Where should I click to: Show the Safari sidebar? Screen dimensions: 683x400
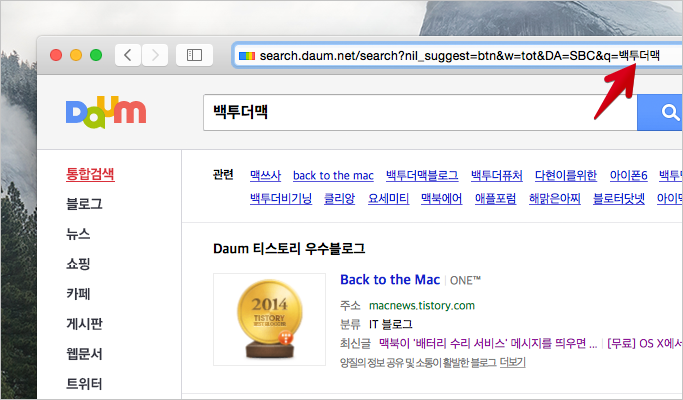click(x=194, y=55)
